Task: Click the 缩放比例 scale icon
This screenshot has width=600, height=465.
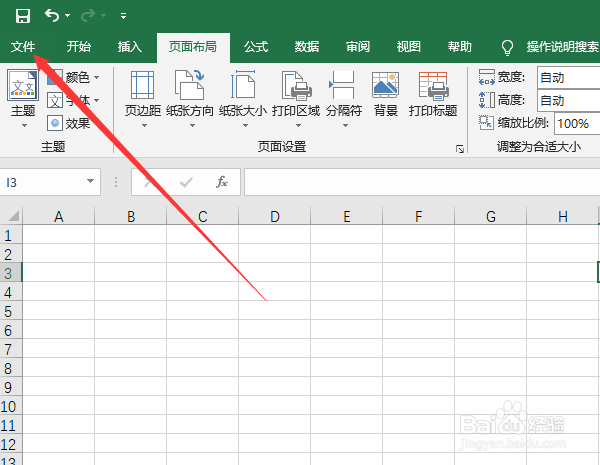Action: (486, 123)
